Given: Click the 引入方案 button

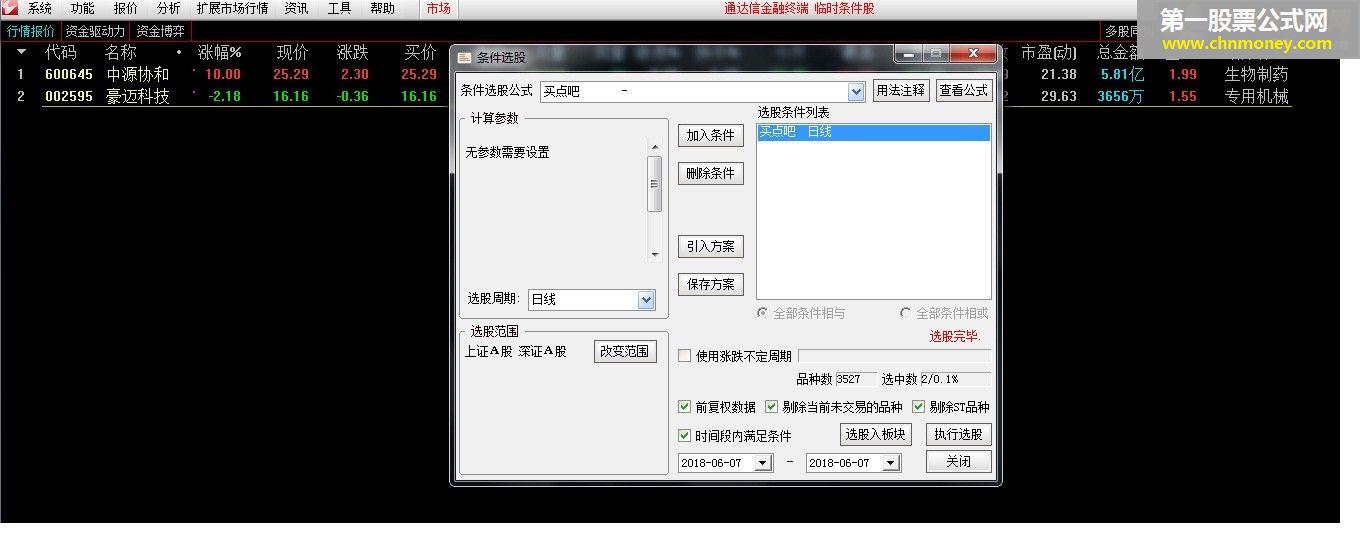Looking at the screenshot, I should 710,246.
